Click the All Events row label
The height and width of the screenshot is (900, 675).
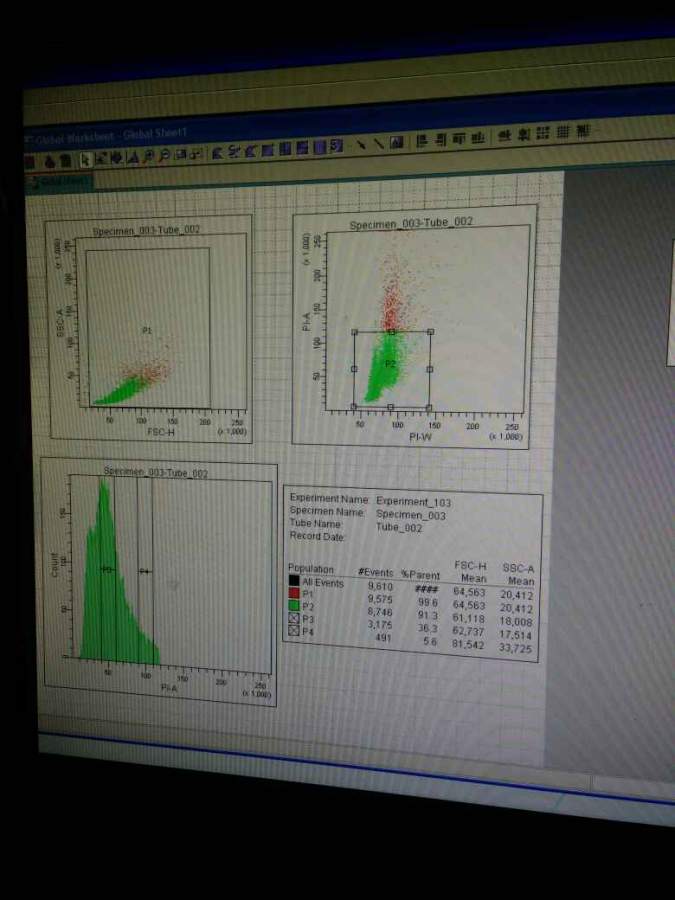(x=323, y=583)
